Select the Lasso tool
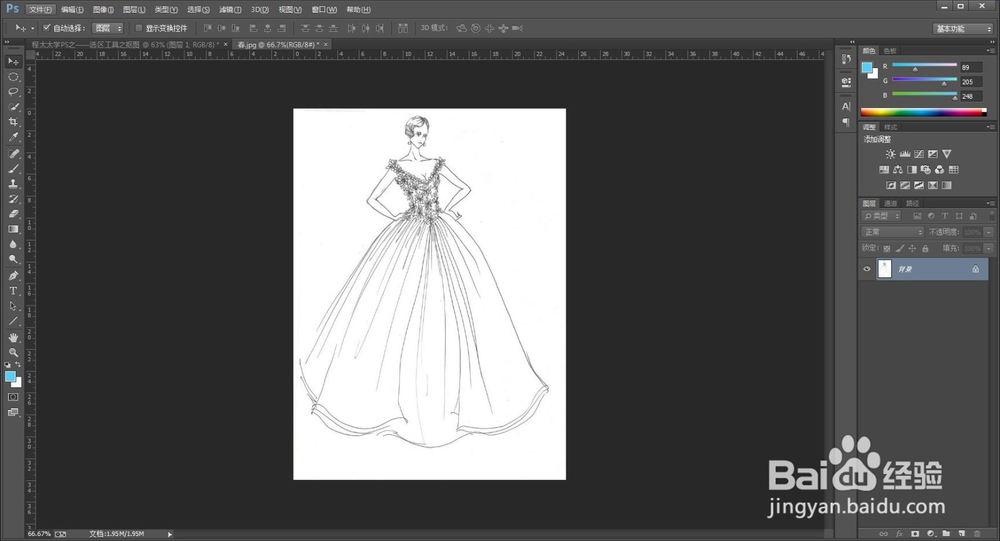Viewport: 1000px width, 541px height. [x=14, y=91]
